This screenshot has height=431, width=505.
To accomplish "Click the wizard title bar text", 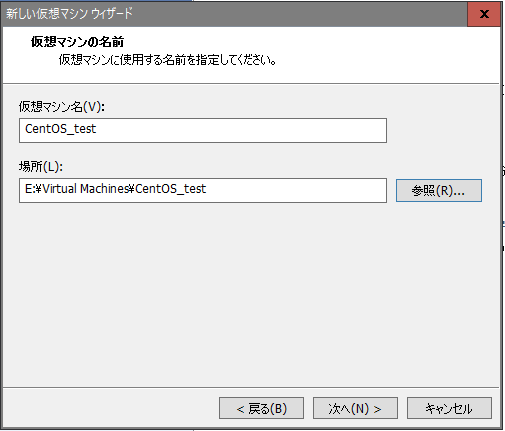I will 69,14.
